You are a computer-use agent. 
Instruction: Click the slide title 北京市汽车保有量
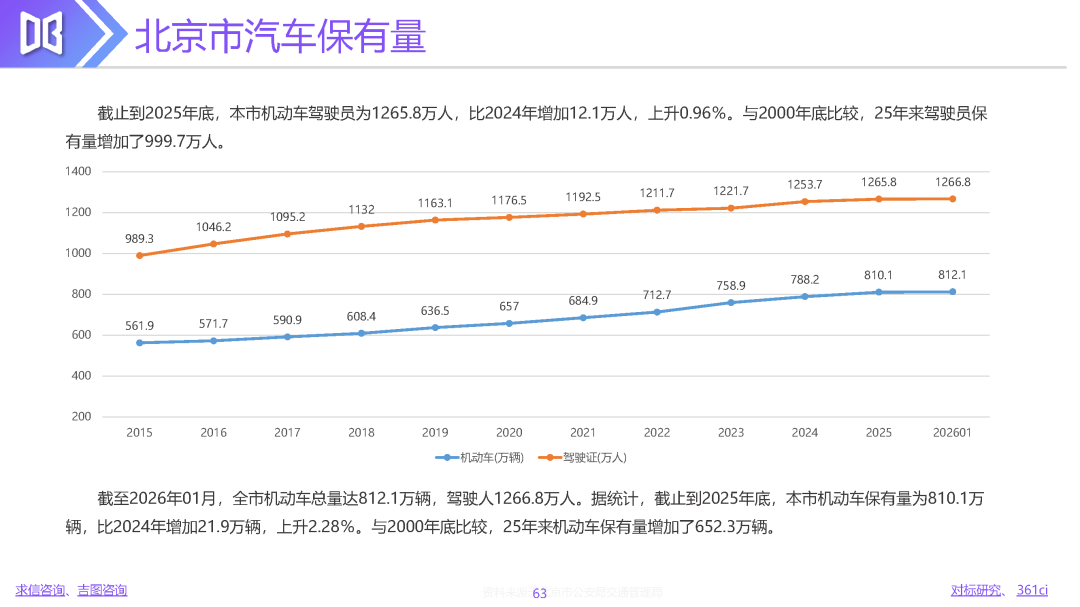coord(280,36)
